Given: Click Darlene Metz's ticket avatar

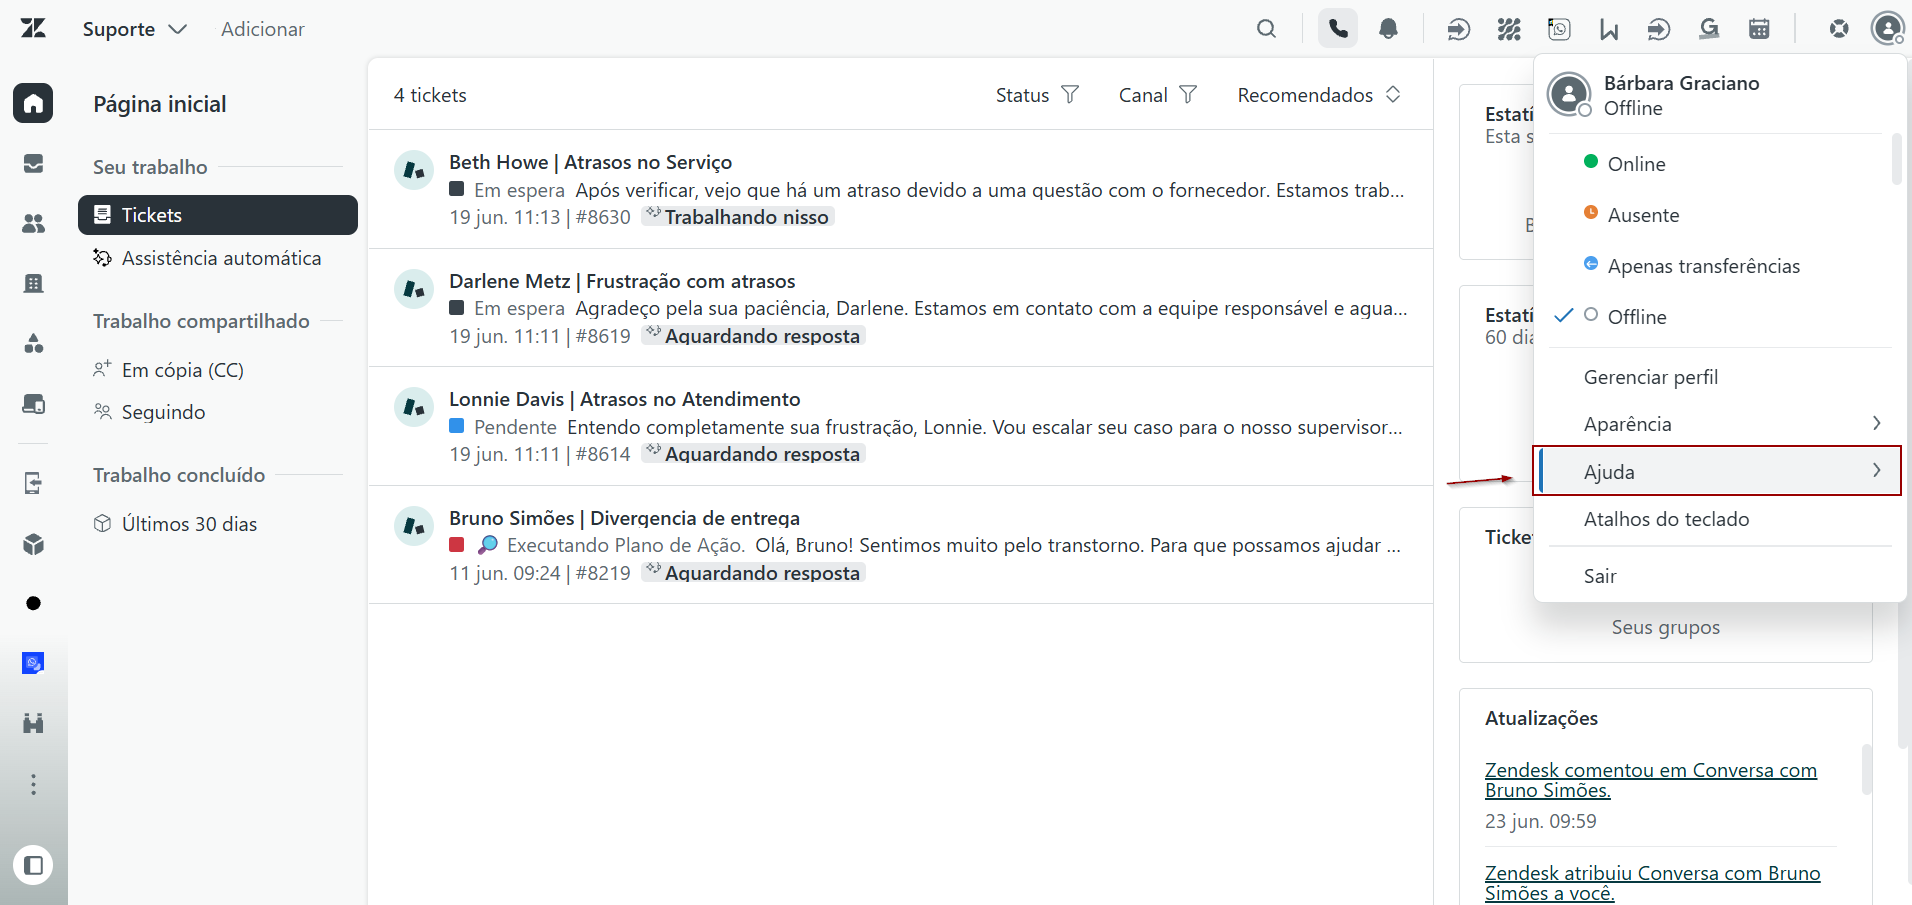Looking at the screenshot, I should [414, 289].
